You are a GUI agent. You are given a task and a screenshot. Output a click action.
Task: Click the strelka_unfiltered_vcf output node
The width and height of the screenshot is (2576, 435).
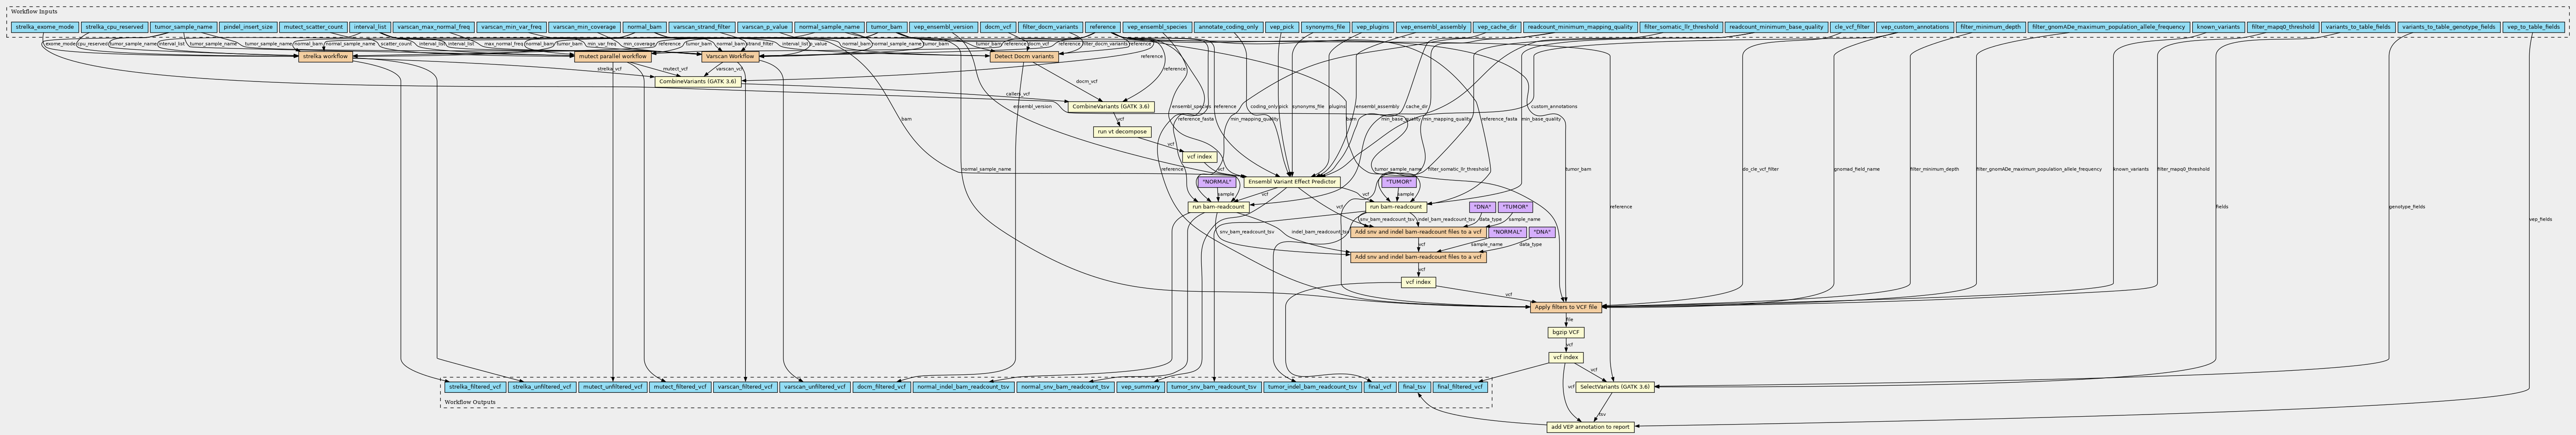pos(542,386)
